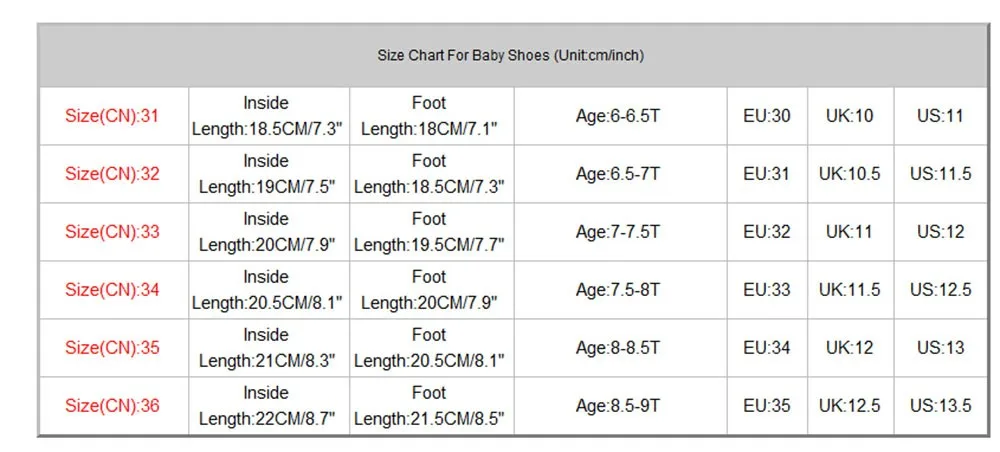This screenshot has width=1000, height=452.
Task: Click the EU:33 cell
Action: tap(767, 290)
